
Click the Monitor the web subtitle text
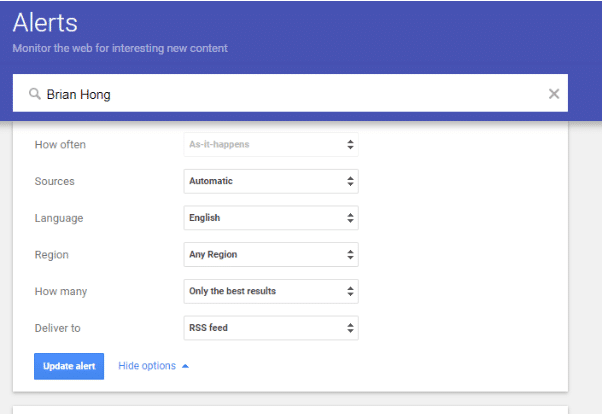click(x=120, y=48)
